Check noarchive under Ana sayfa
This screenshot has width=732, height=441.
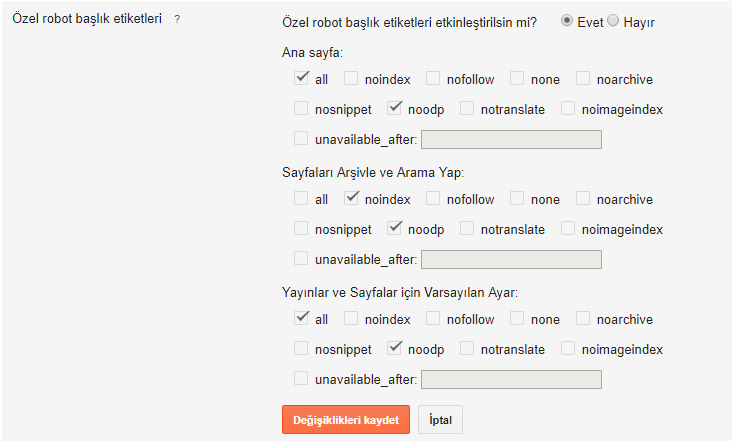click(x=583, y=78)
